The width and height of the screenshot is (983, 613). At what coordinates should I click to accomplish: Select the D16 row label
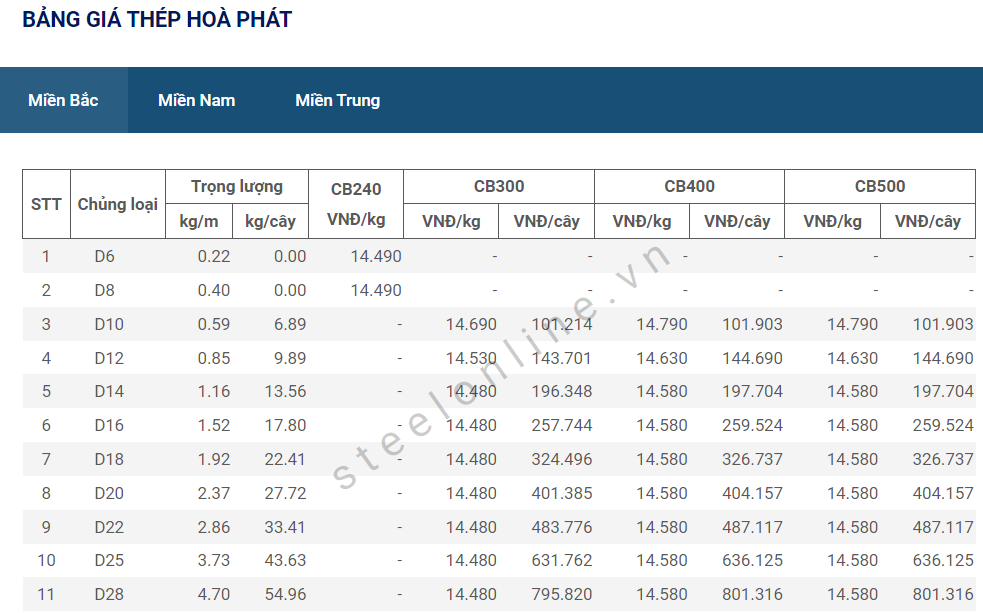click(109, 426)
